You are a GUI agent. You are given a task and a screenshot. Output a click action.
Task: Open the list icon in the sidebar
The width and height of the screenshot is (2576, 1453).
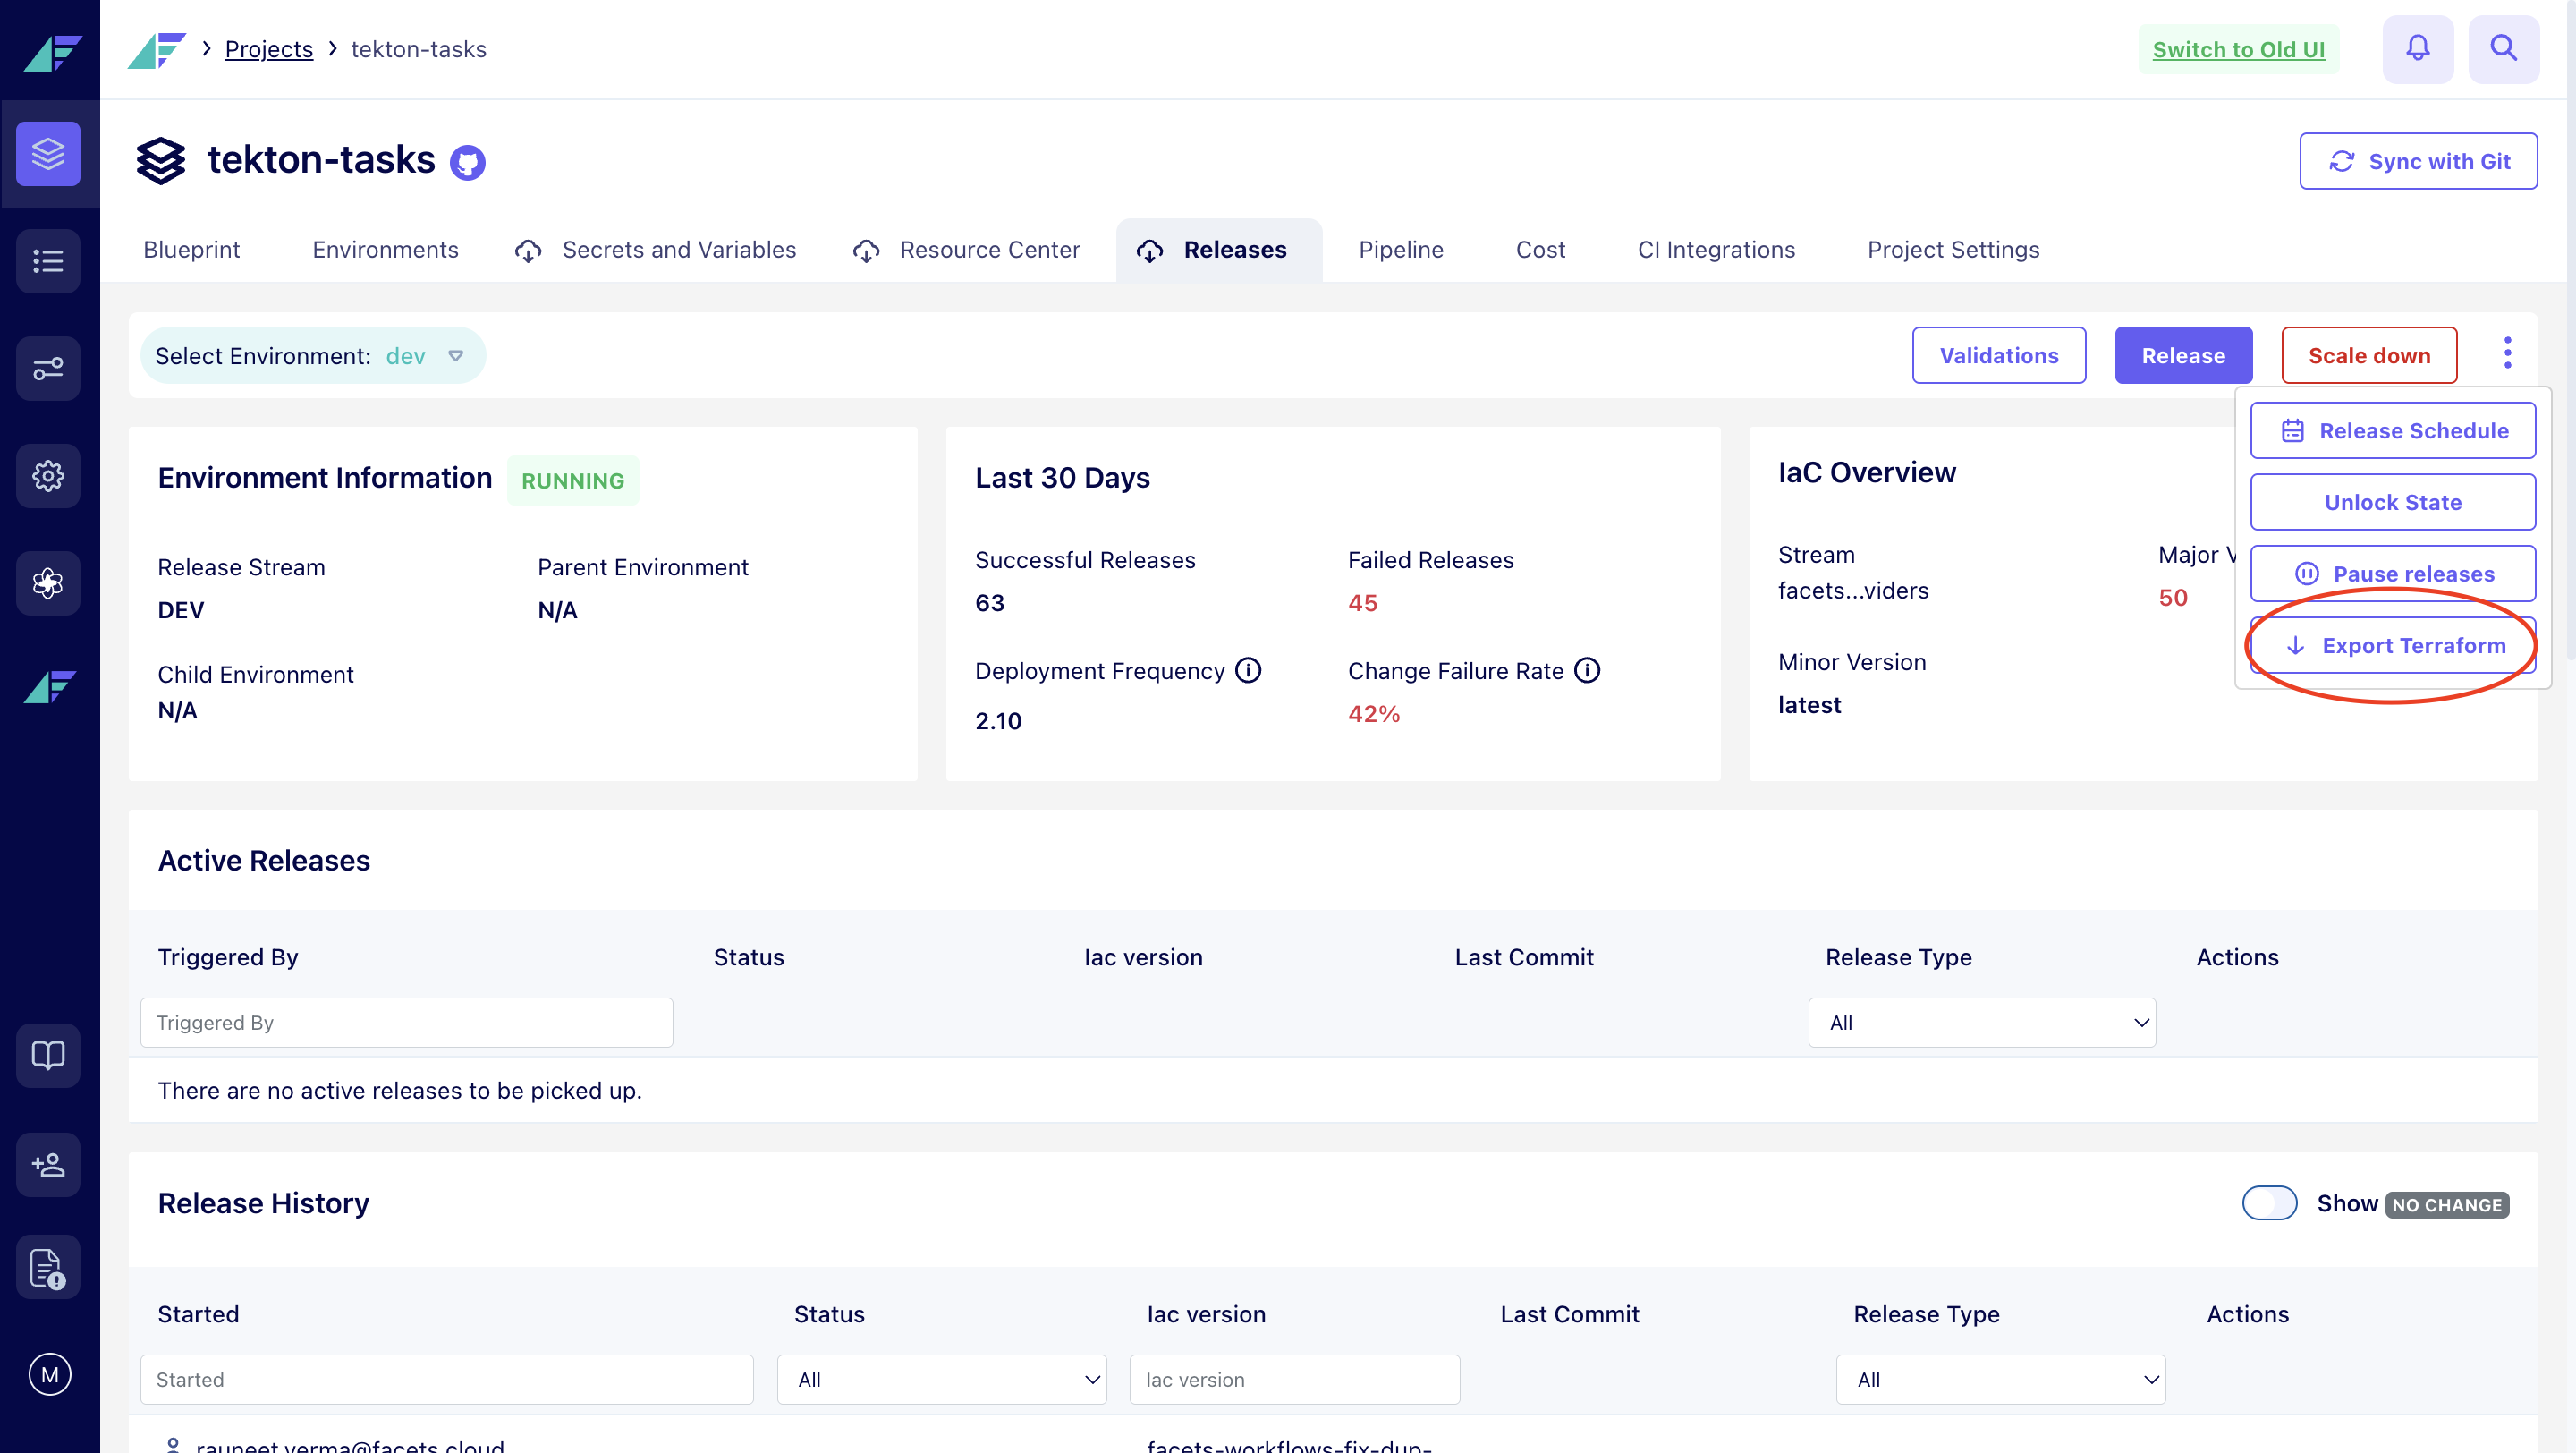[48, 261]
